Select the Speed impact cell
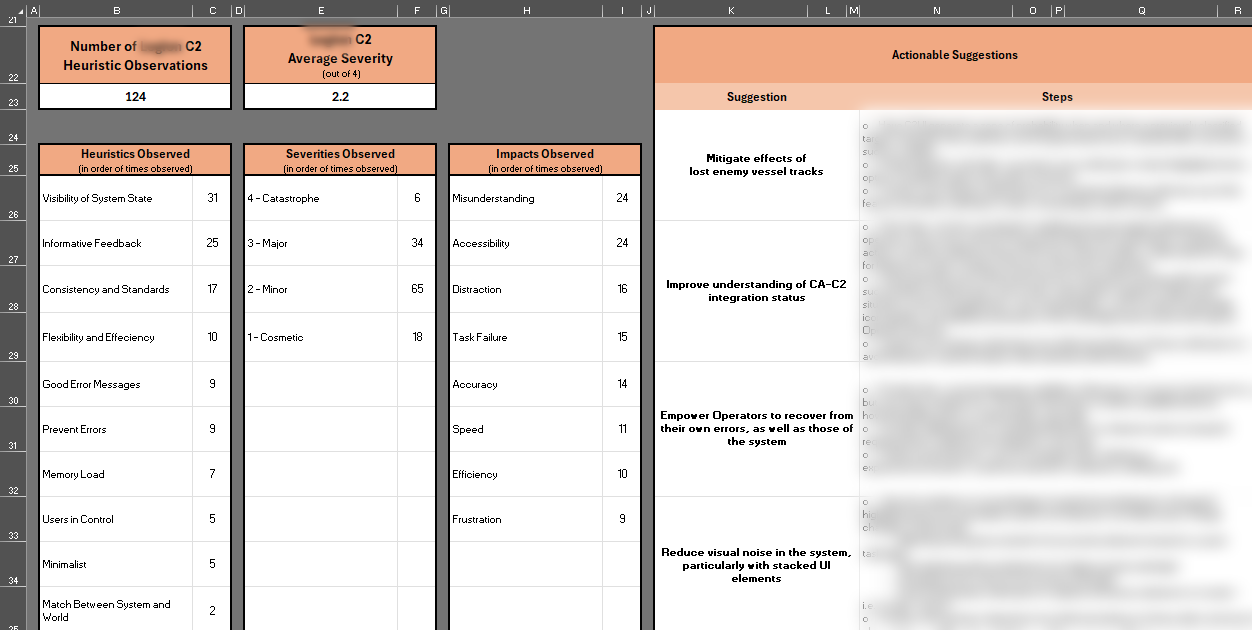 pyautogui.click(x=526, y=429)
